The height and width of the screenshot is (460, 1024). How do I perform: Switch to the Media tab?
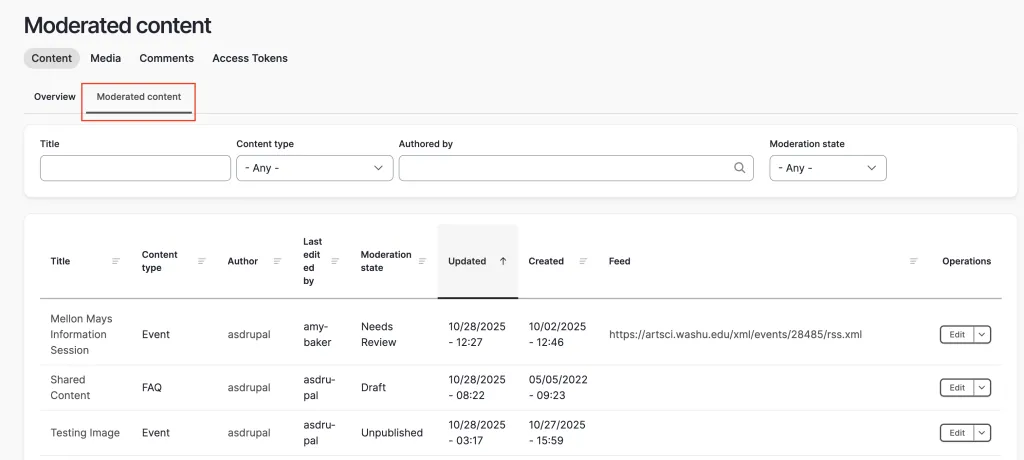pos(105,58)
